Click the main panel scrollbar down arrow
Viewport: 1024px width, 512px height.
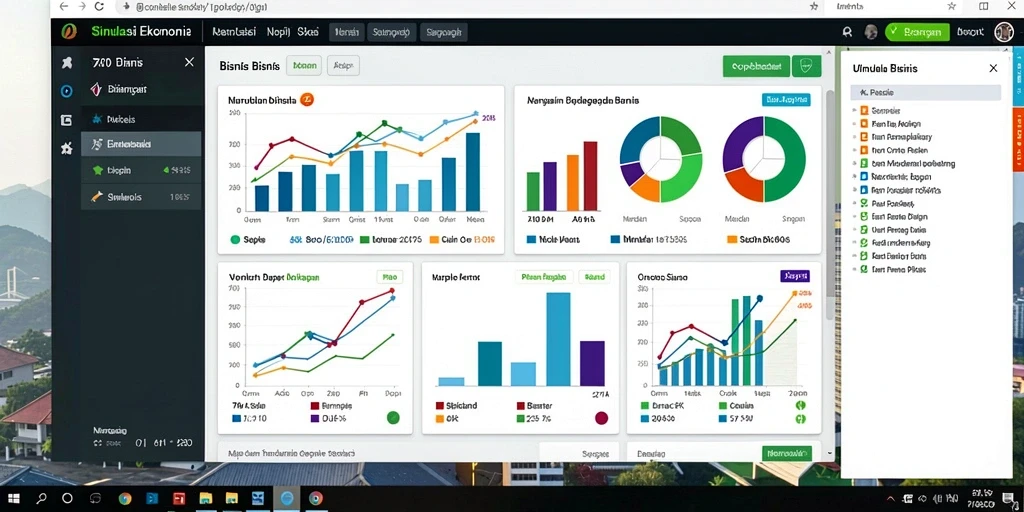830,453
